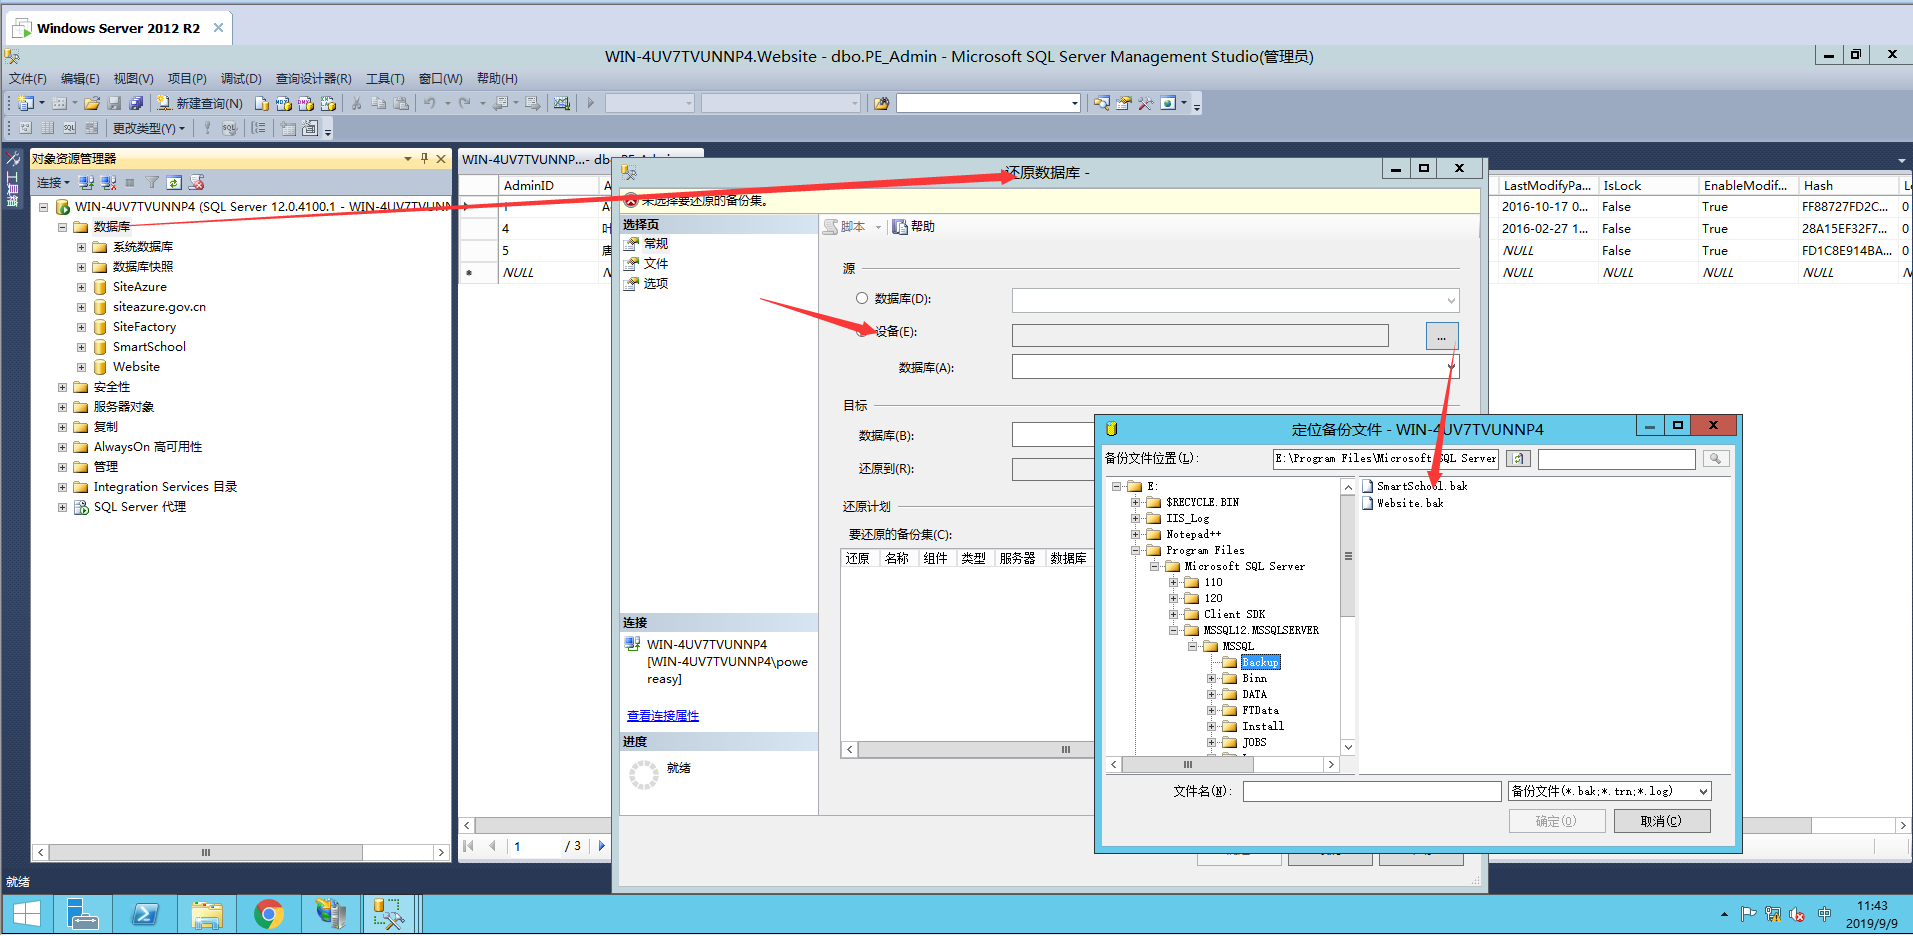The width and height of the screenshot is (1913, 936).
Task: Click the magnifier search icon in backup locator
Action: point(1716,459)
